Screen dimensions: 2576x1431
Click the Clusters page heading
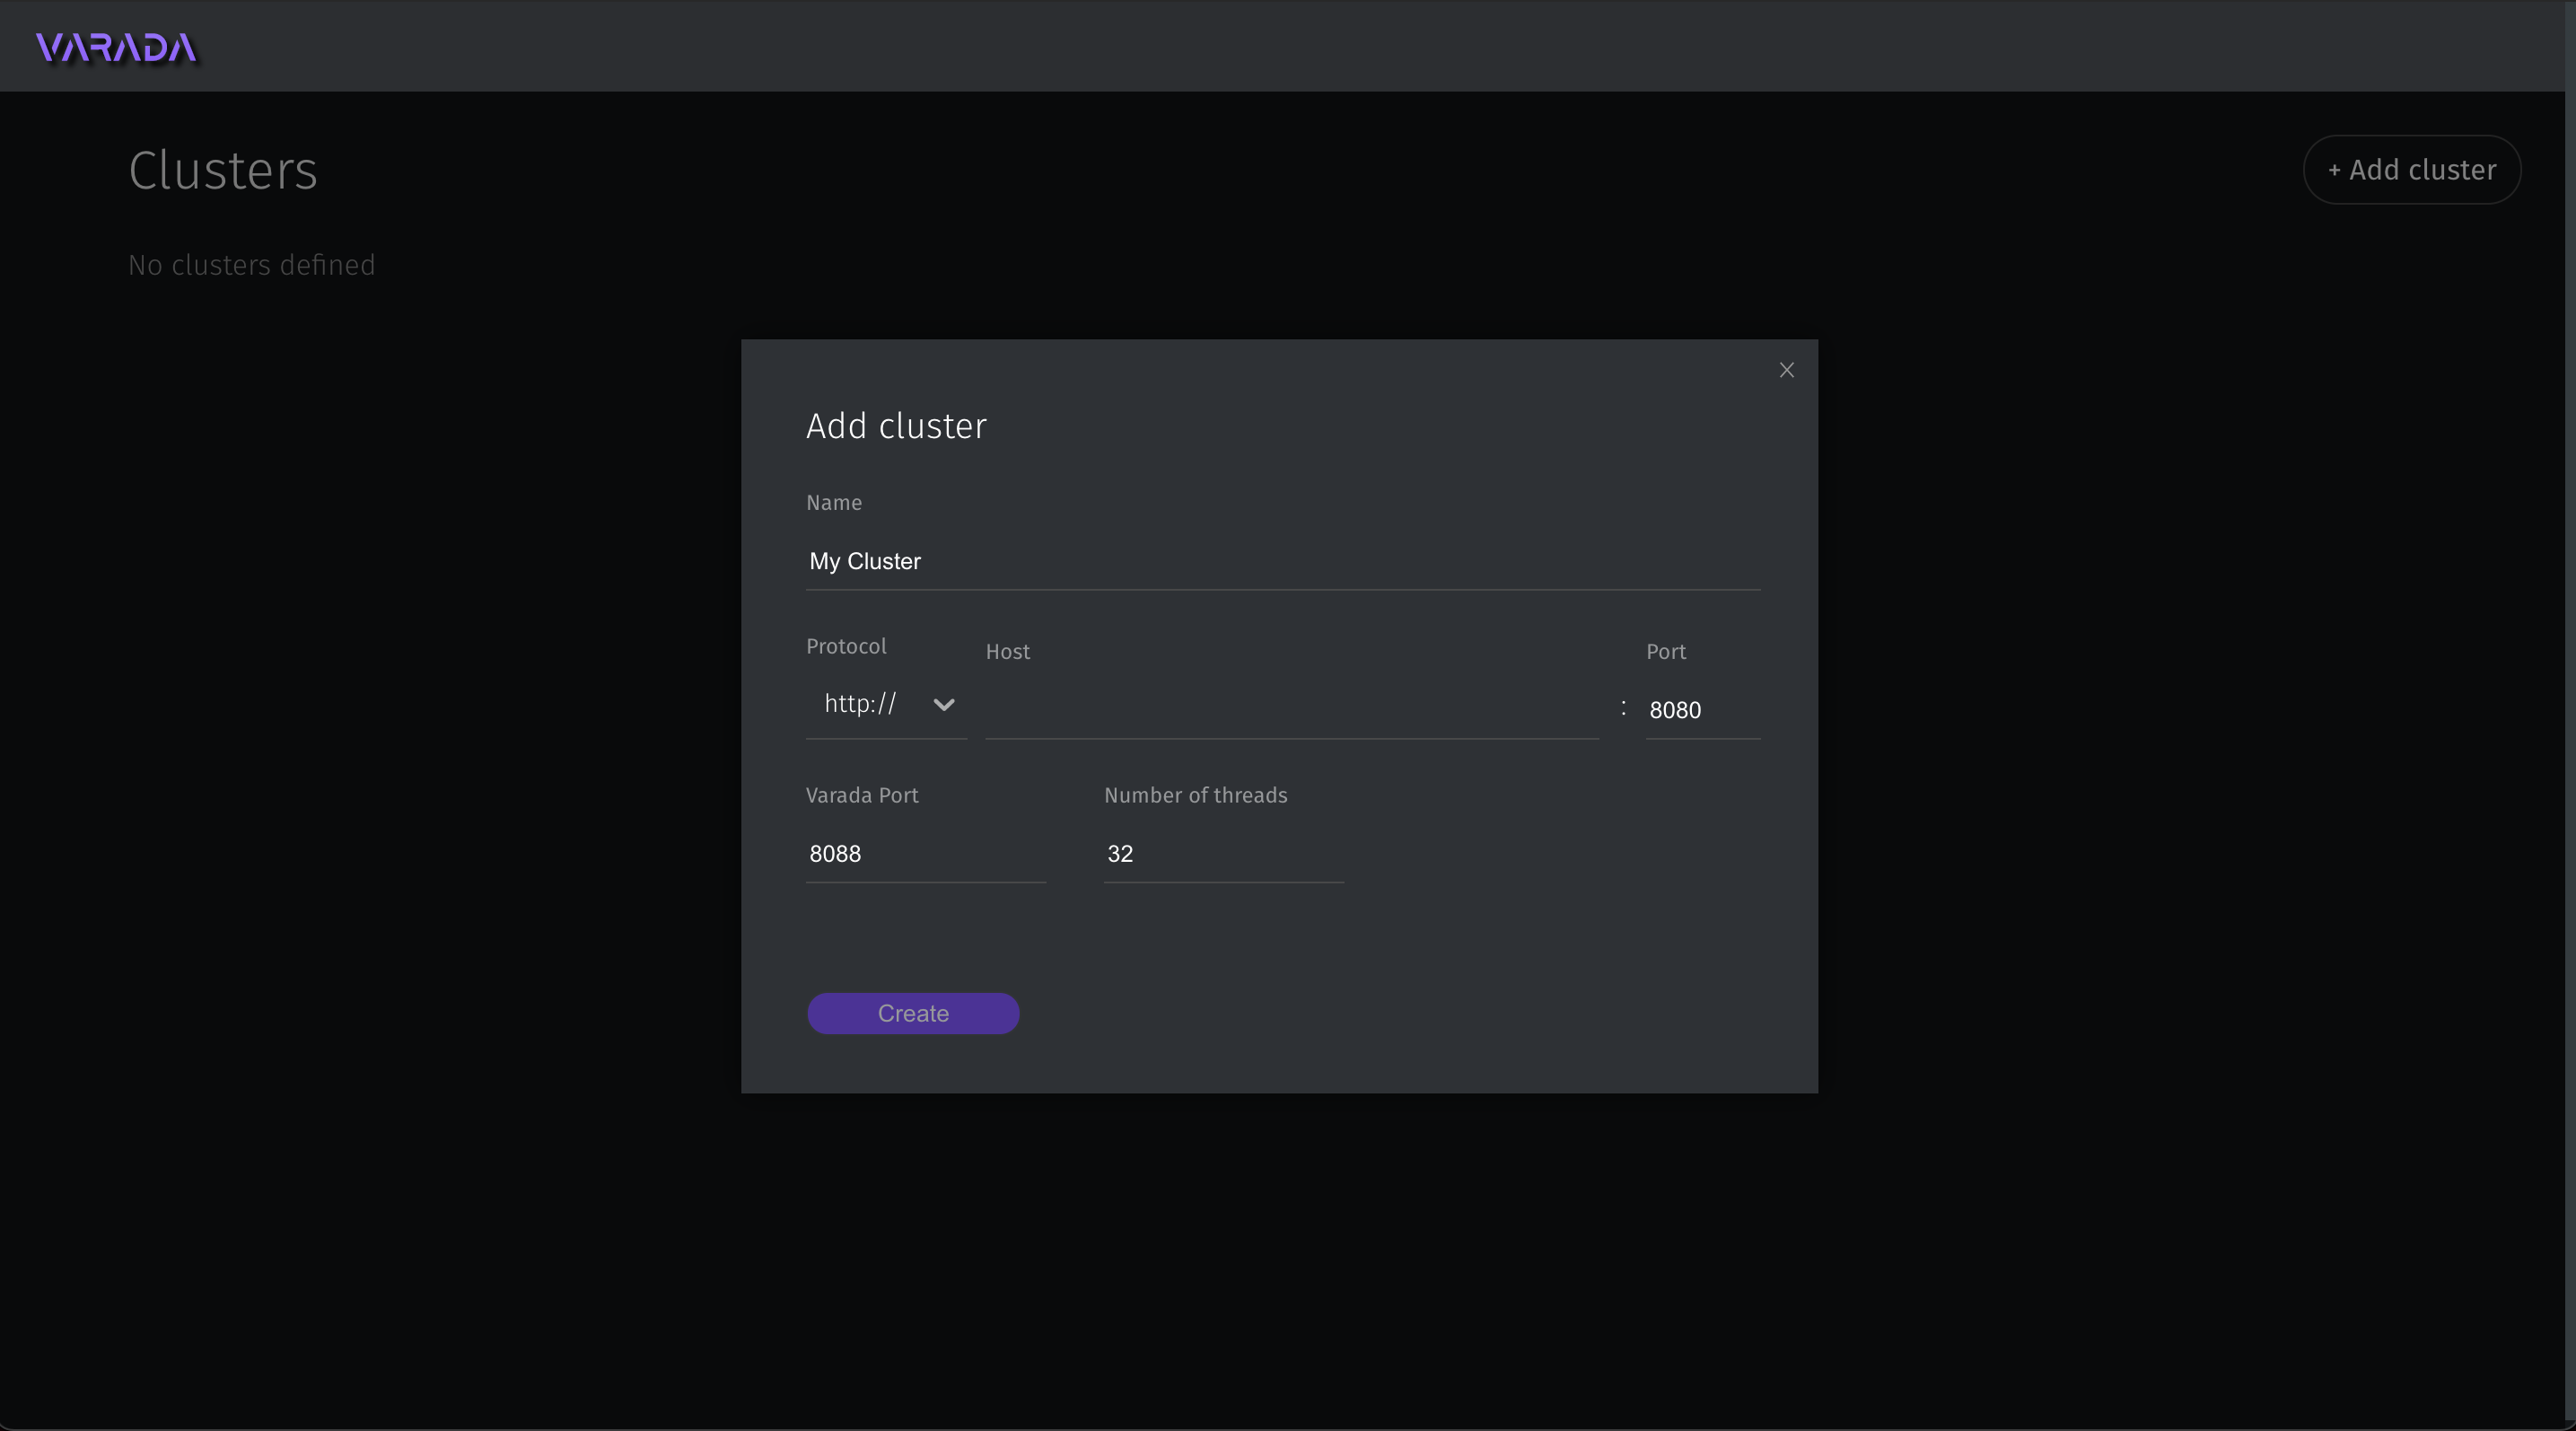click(x=223, y=170)
